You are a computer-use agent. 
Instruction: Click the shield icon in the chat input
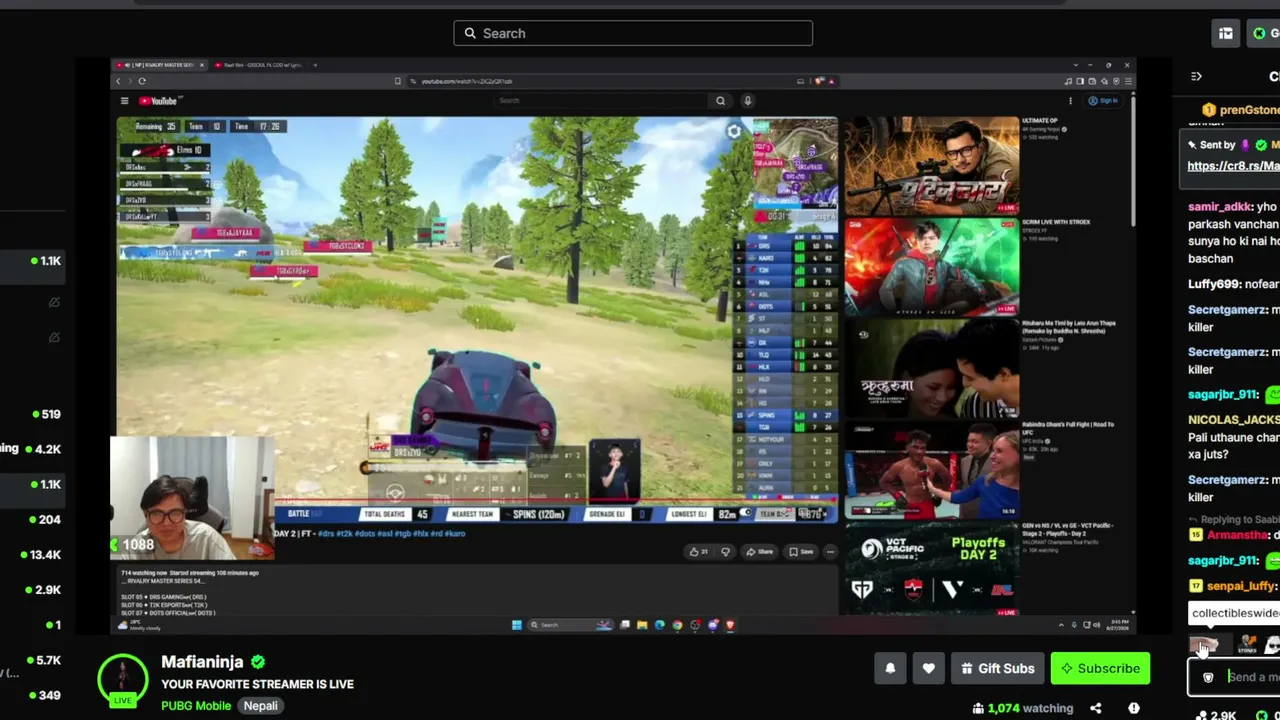coord(1208,678)
